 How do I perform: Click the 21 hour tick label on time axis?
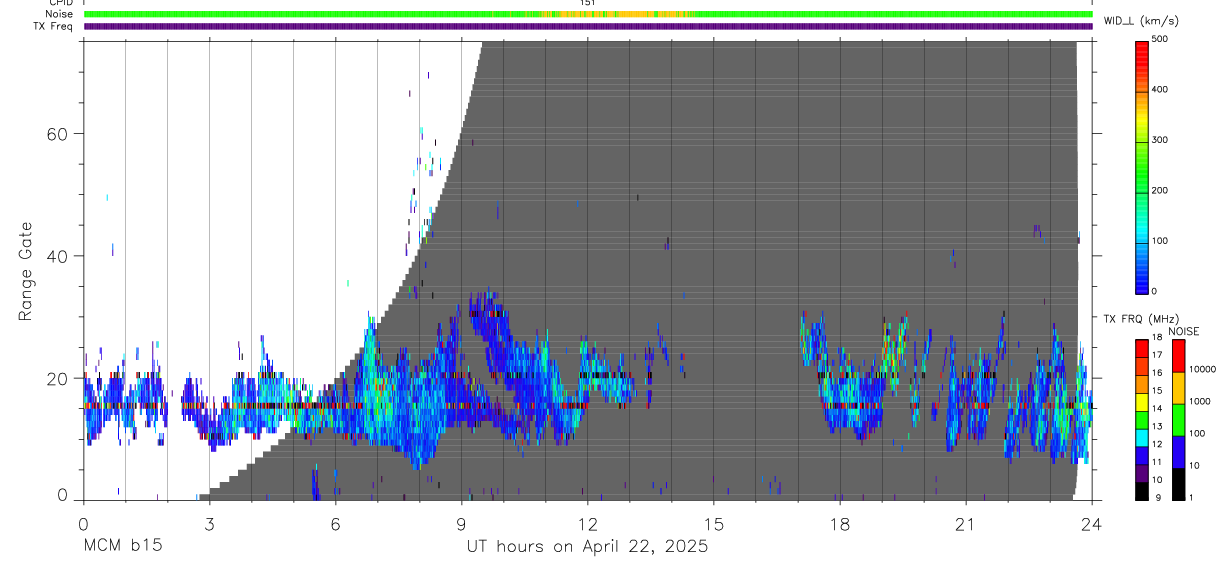pos(965,523)
